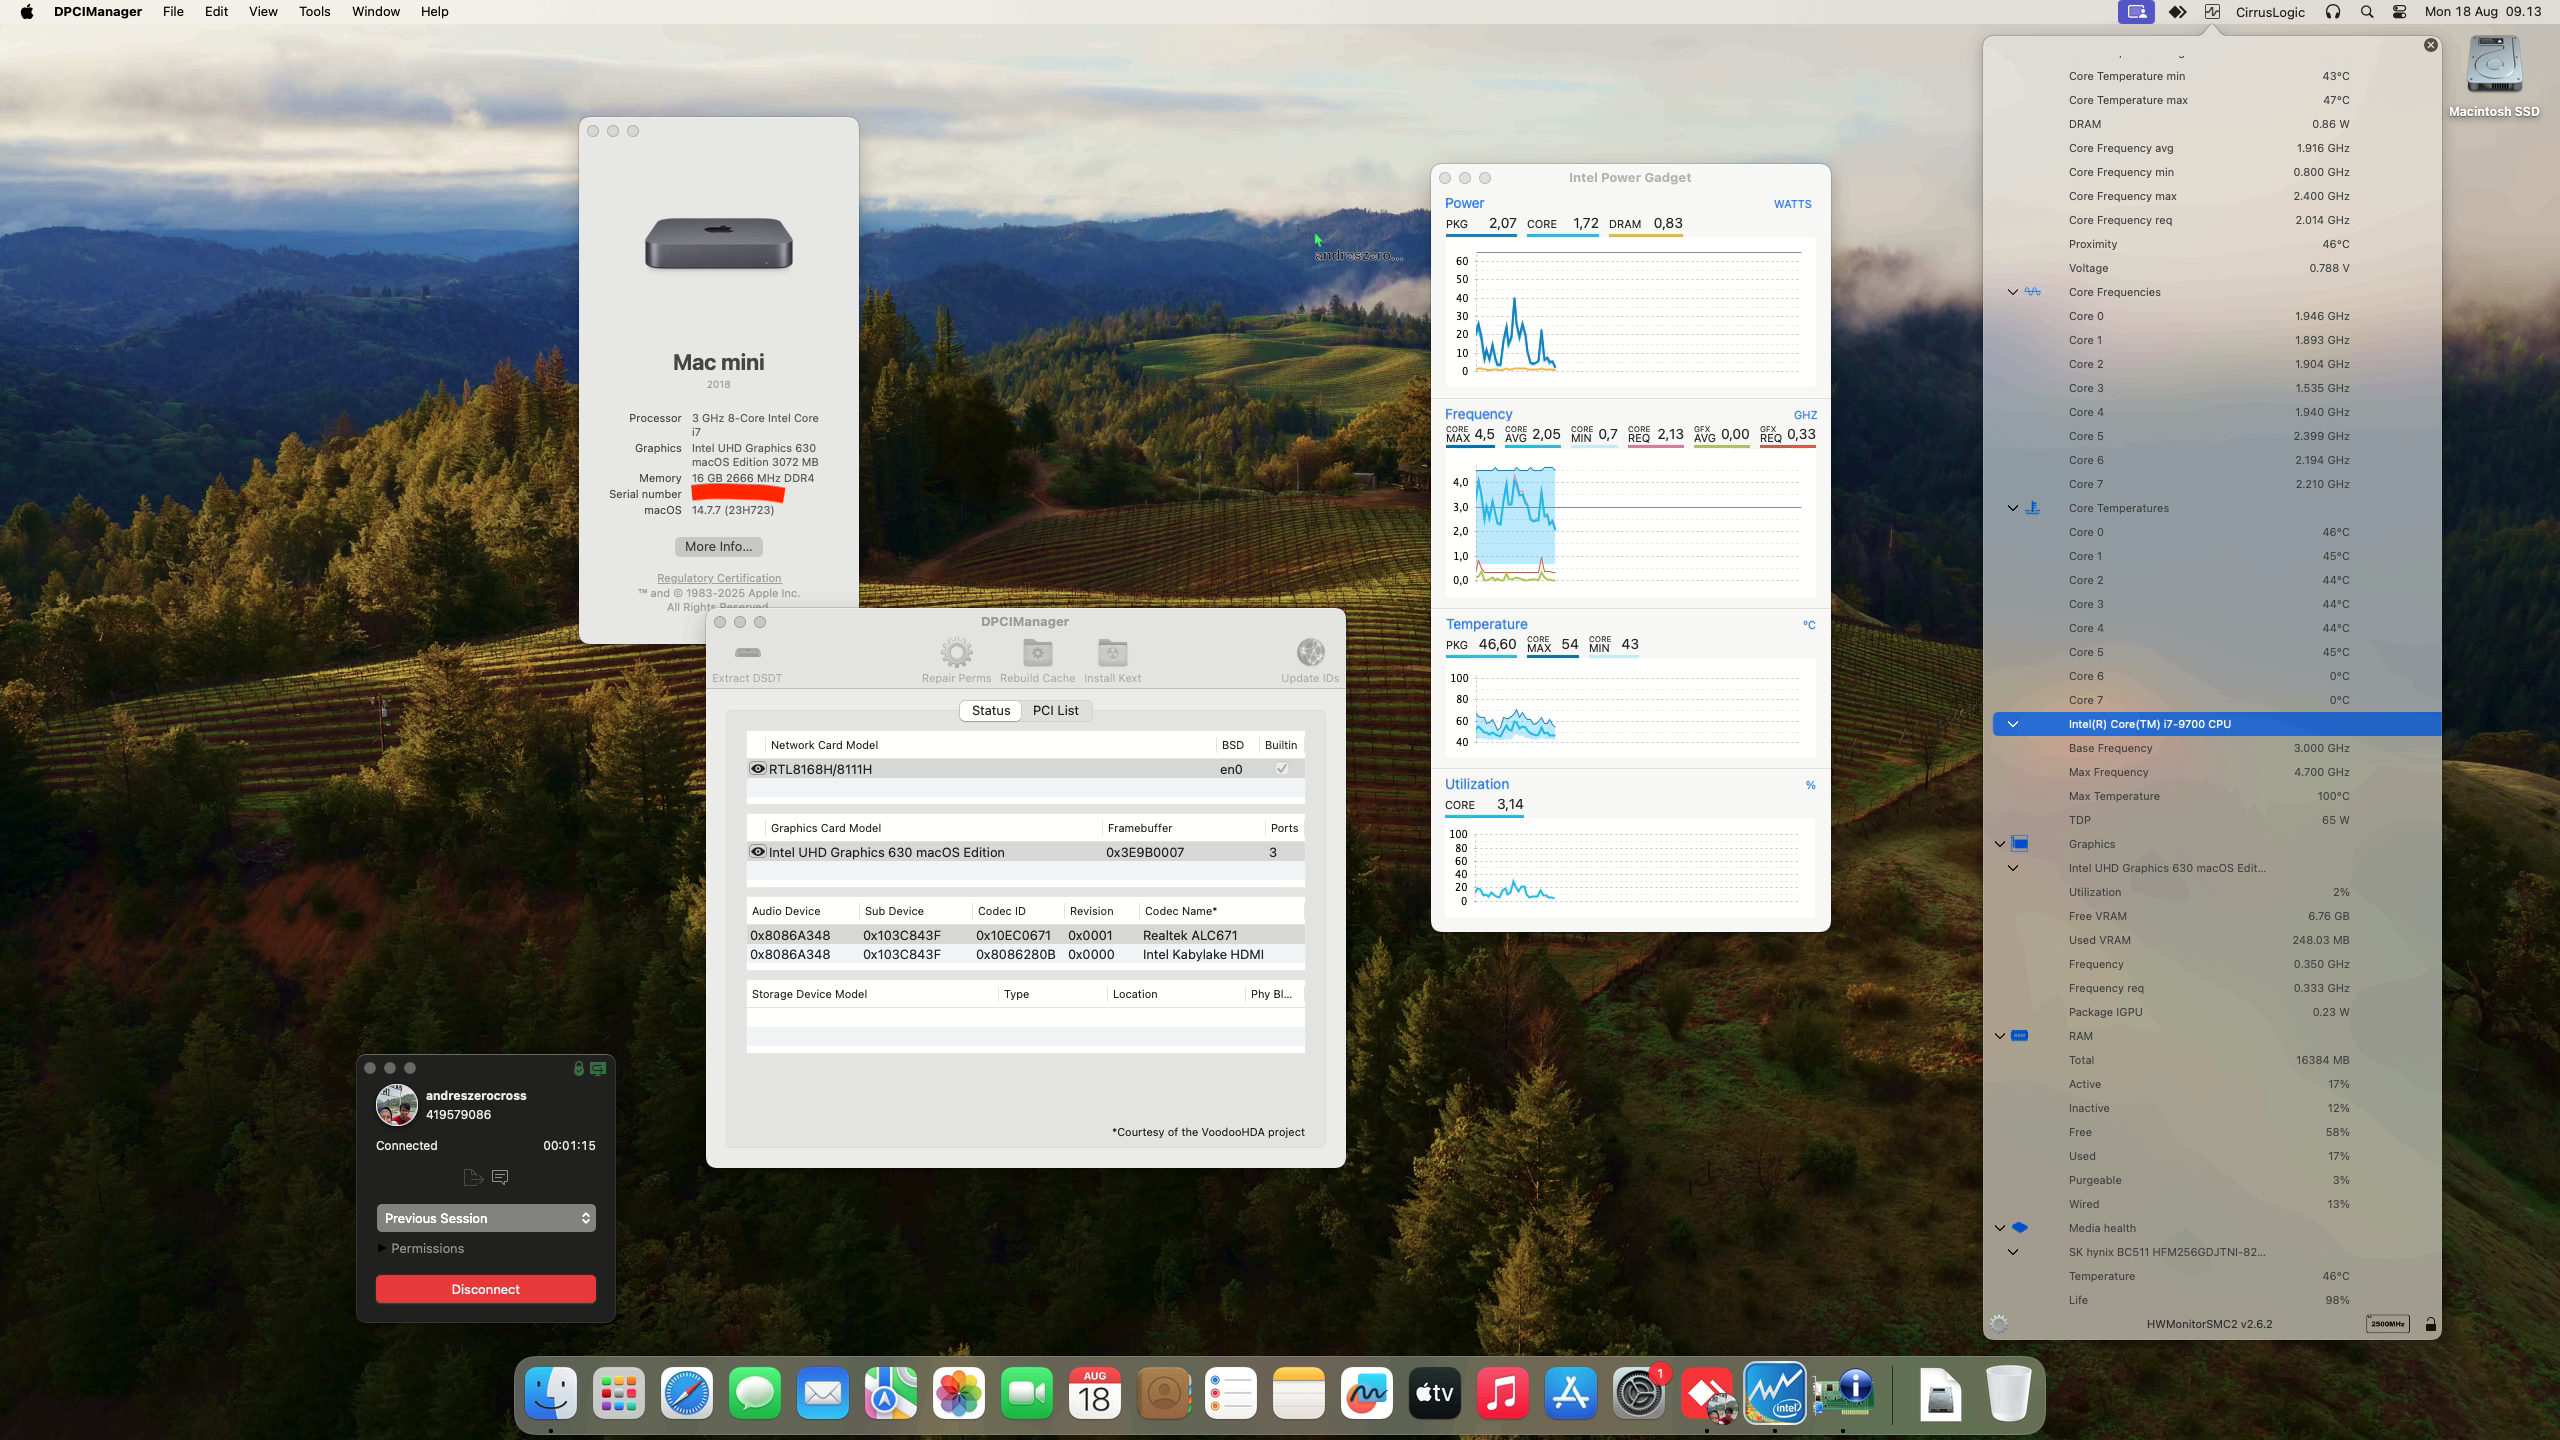Open HWMonitorSMC2 settings gear icon
Image resolution: width=2560 pixels, height=1440 pixels.
1999,1323
